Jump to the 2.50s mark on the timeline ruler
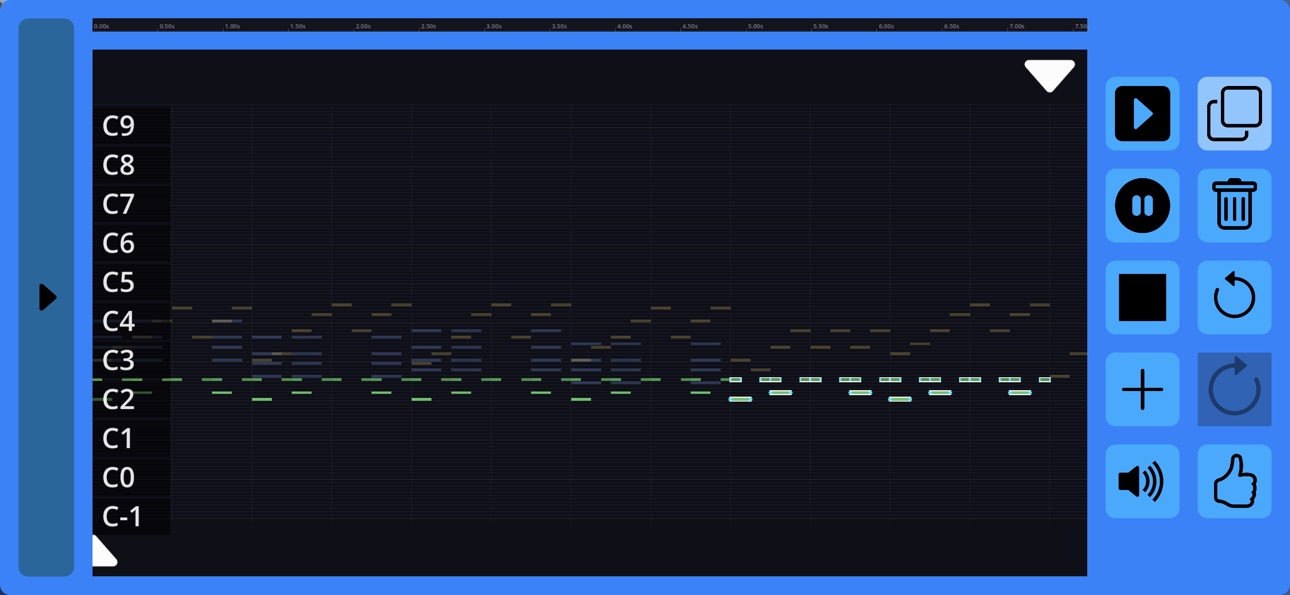1290x595 pixels. pos(428,26)
